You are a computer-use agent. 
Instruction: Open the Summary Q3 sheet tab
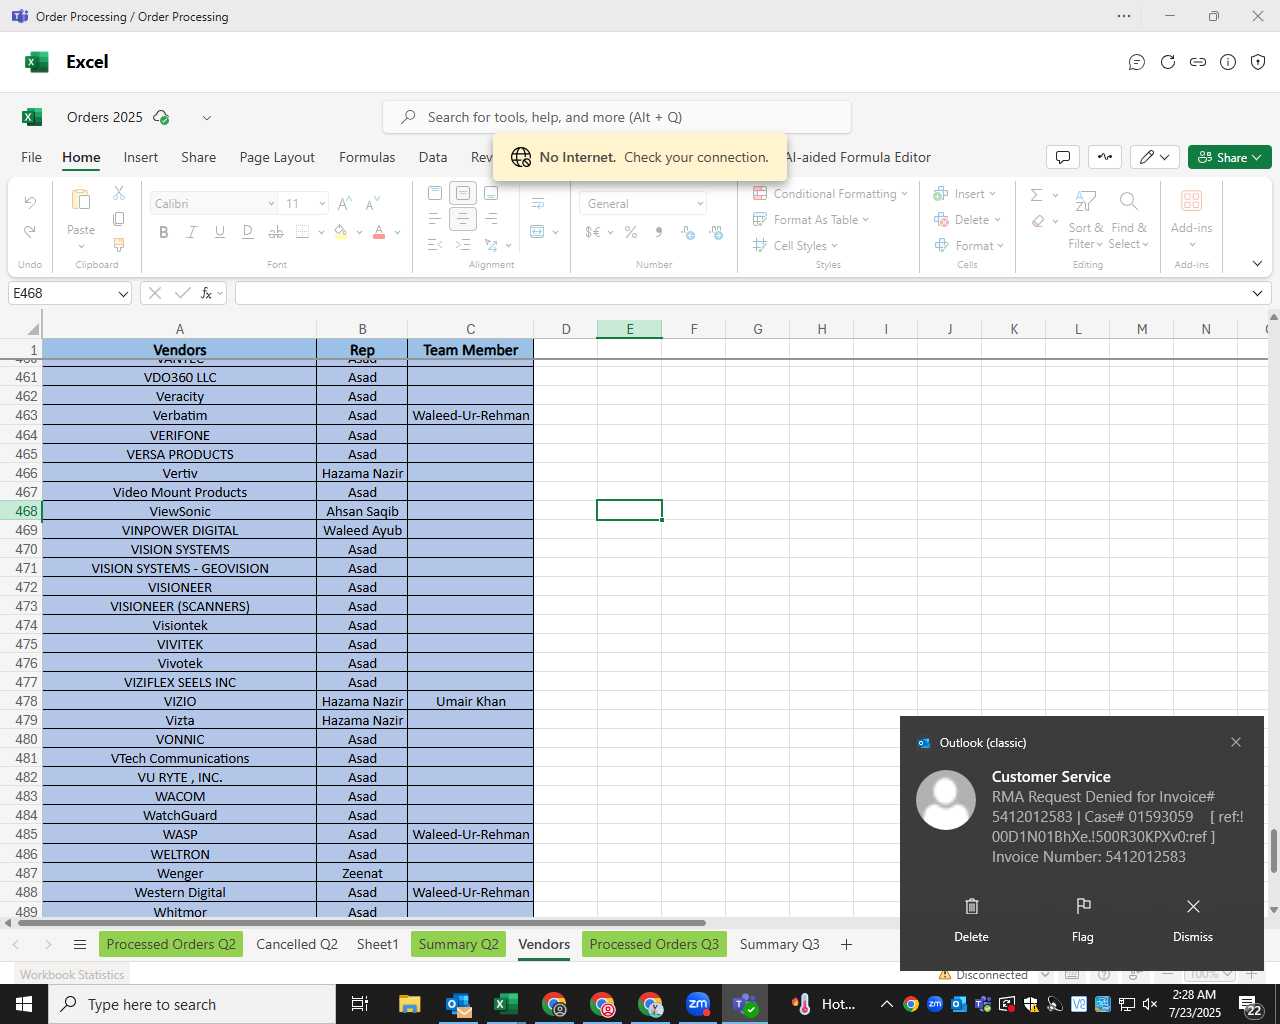point(780,944)
